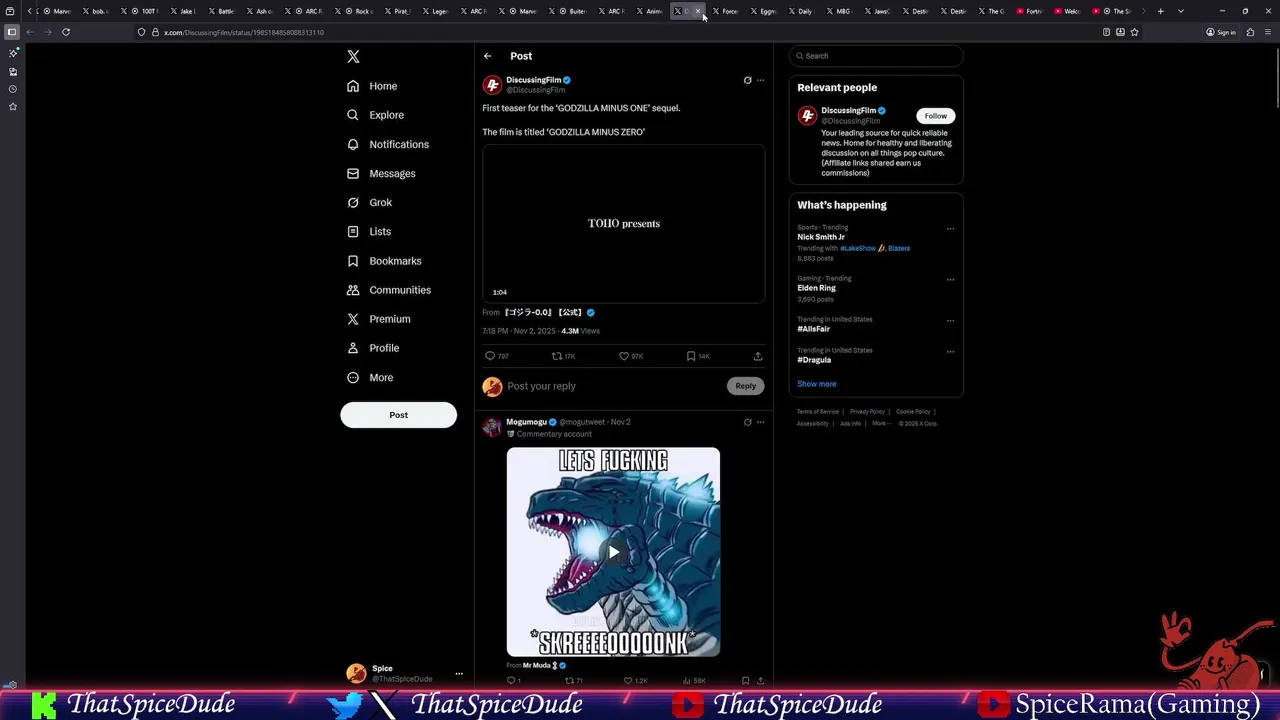Open DiscussingFilm's avatar on the post
Viewport: 1280px width, 720px height.
point(492,85)
